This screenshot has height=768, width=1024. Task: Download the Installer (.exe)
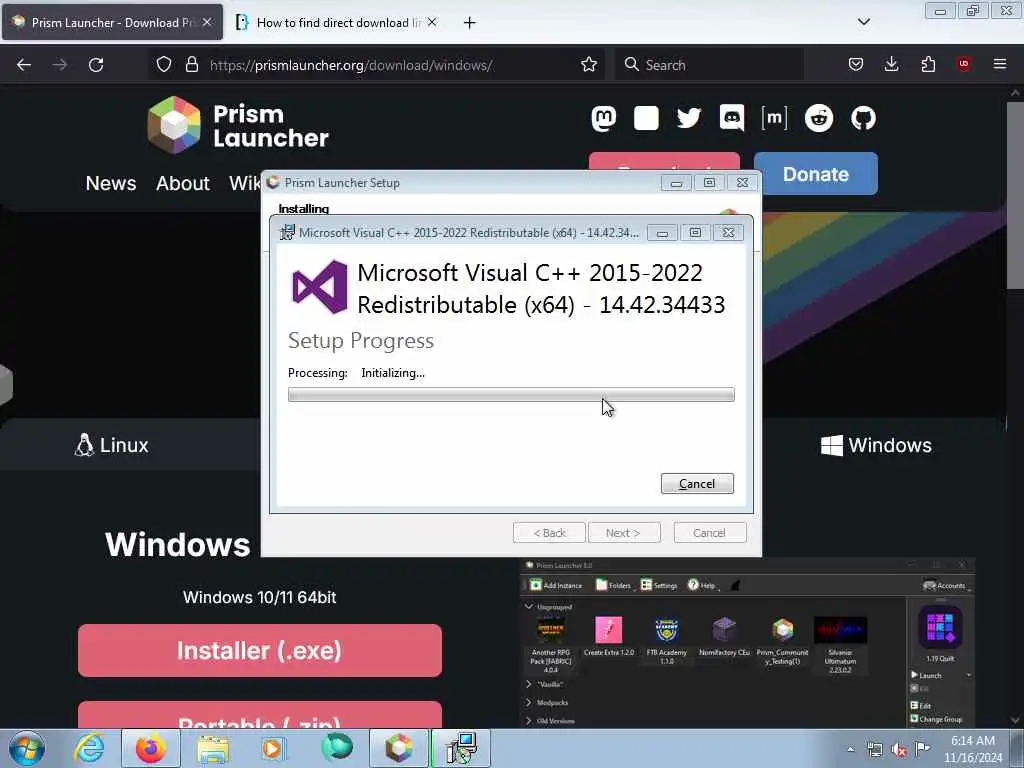tap(260, 650)
